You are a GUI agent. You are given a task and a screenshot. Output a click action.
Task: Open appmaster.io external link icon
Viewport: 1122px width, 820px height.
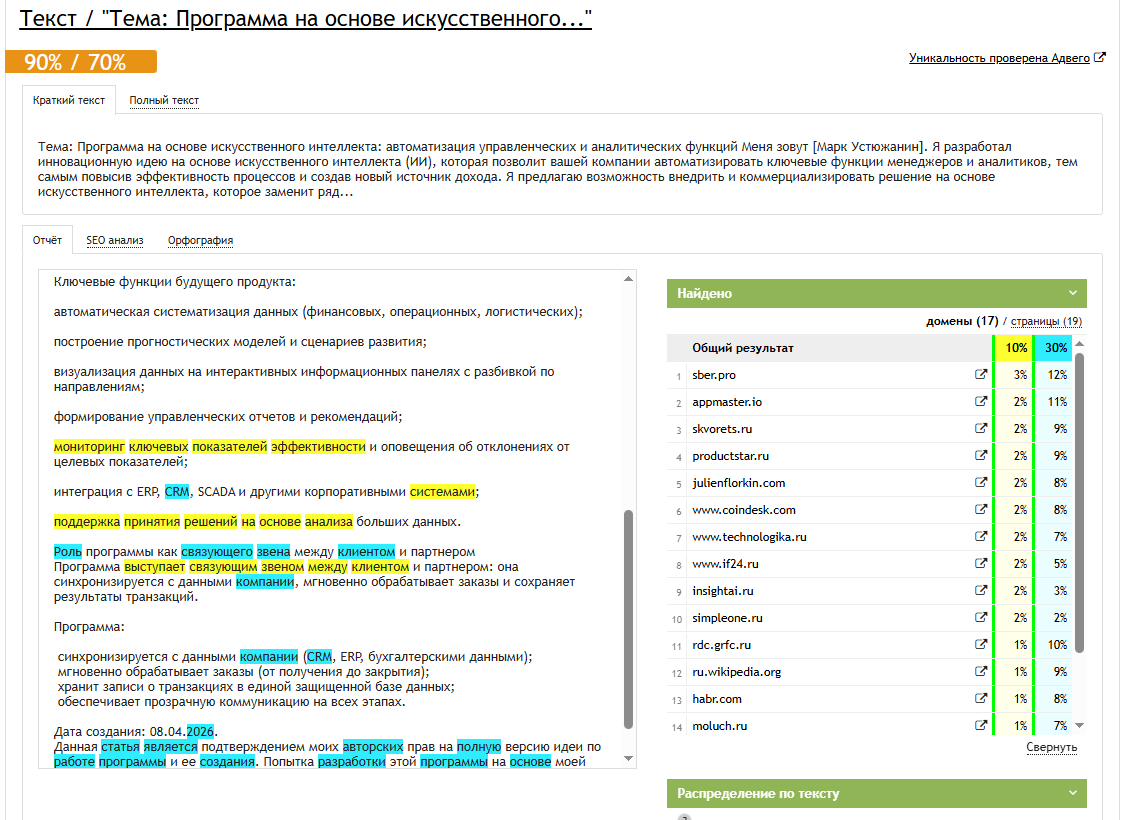coord(981,401)
